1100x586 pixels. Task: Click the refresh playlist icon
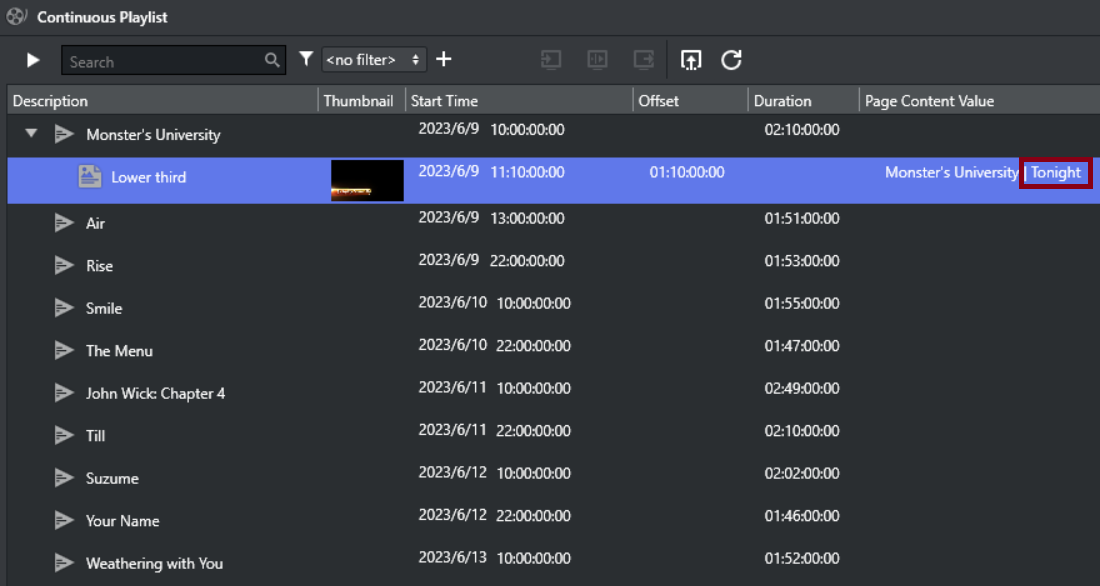(731, 60)
